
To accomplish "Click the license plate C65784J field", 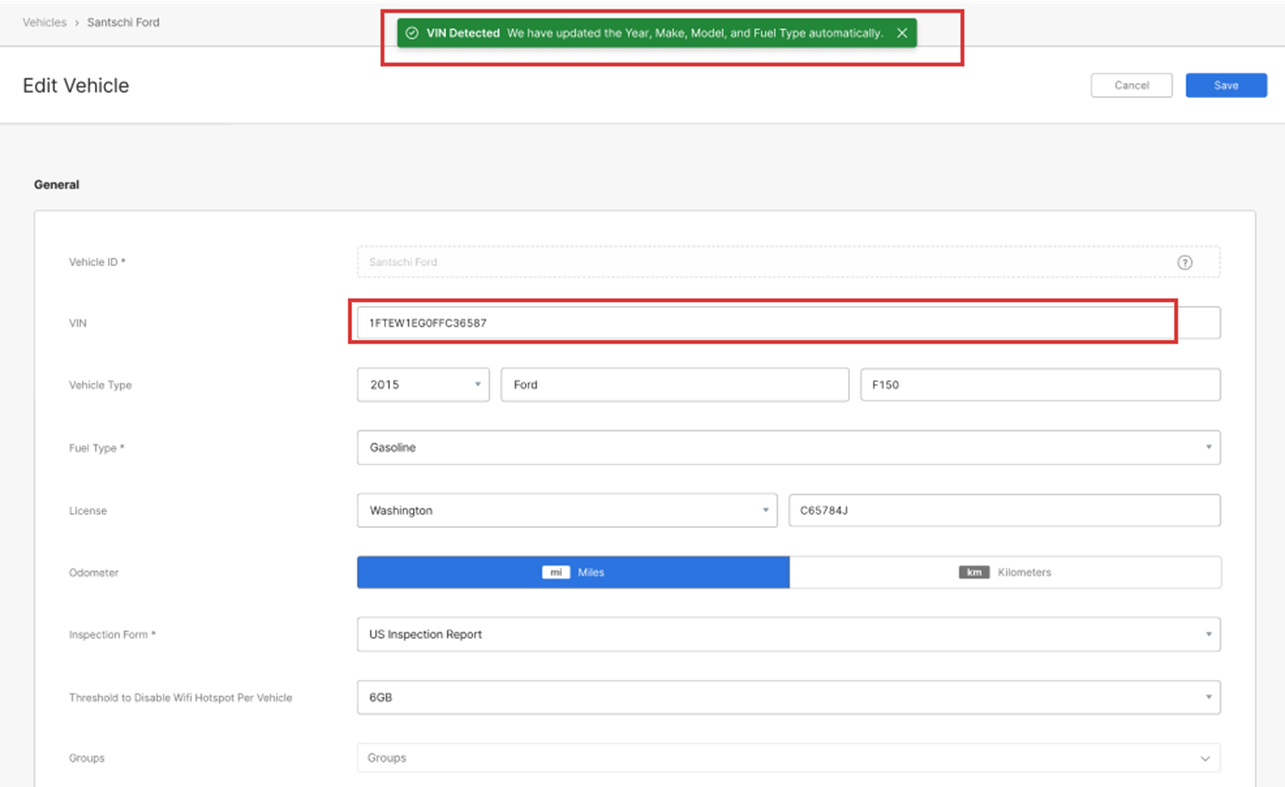I will 1004,510.
